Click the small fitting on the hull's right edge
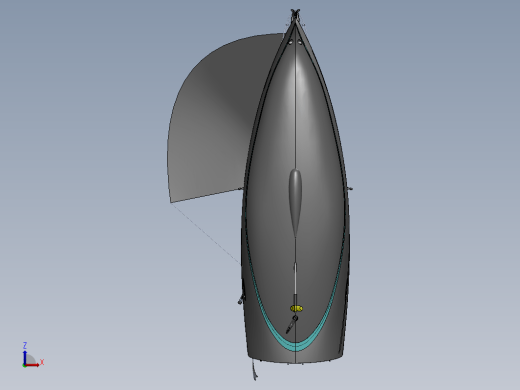Image resolution: width=520 pixels, height=390 pixels. (350, 189)
